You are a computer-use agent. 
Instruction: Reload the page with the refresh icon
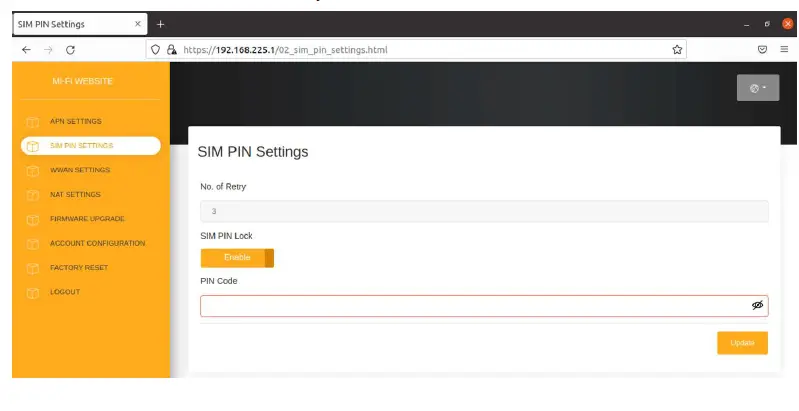pyautogui.click(x=70, y=49)
